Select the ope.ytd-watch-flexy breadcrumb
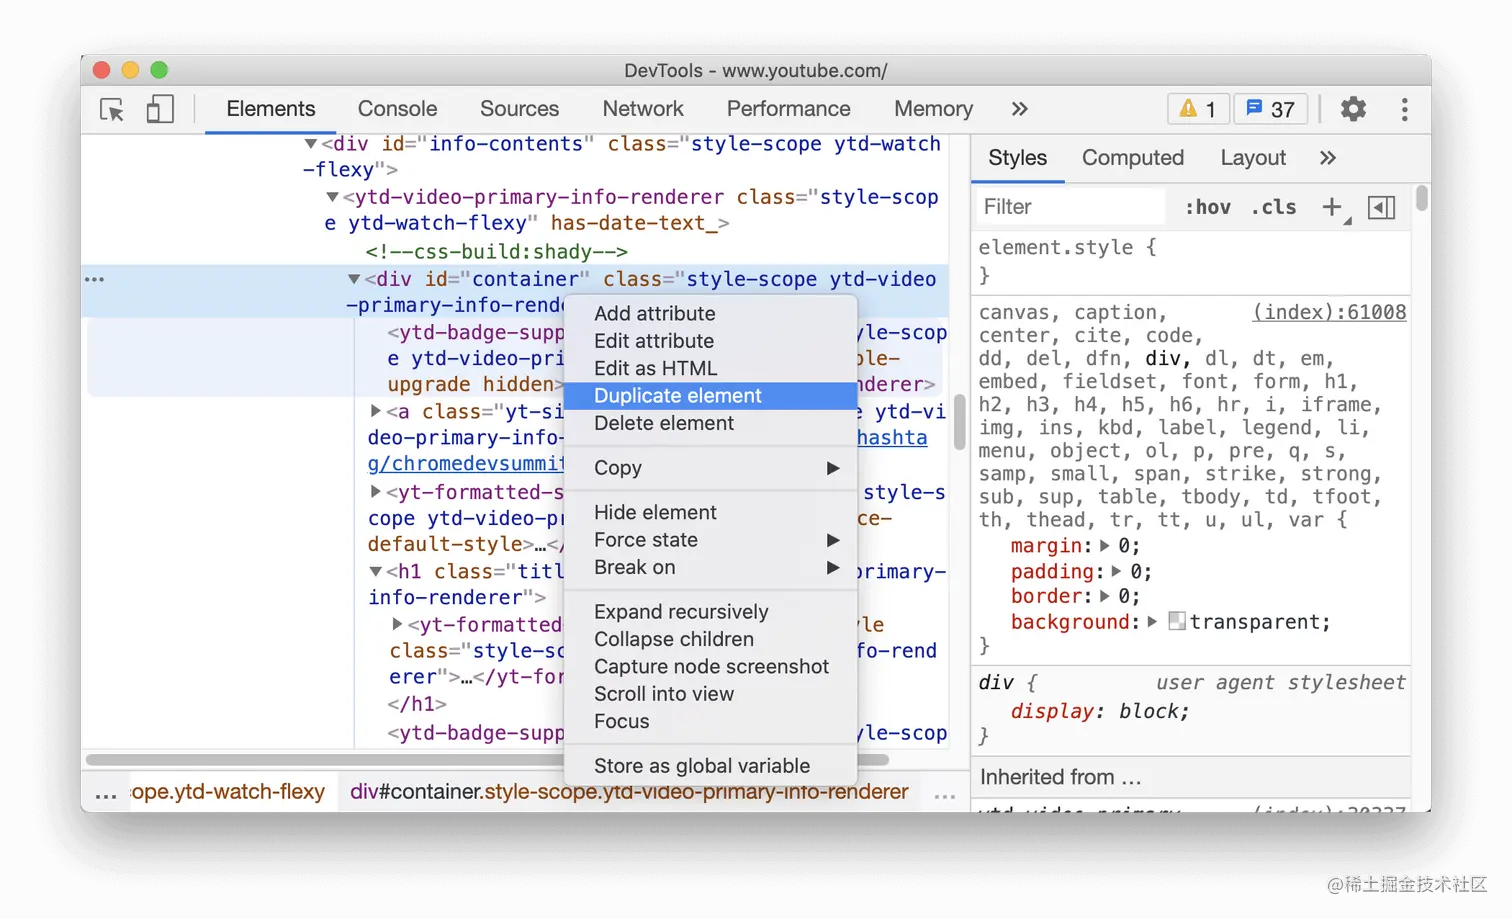 [x=228, y=792]
